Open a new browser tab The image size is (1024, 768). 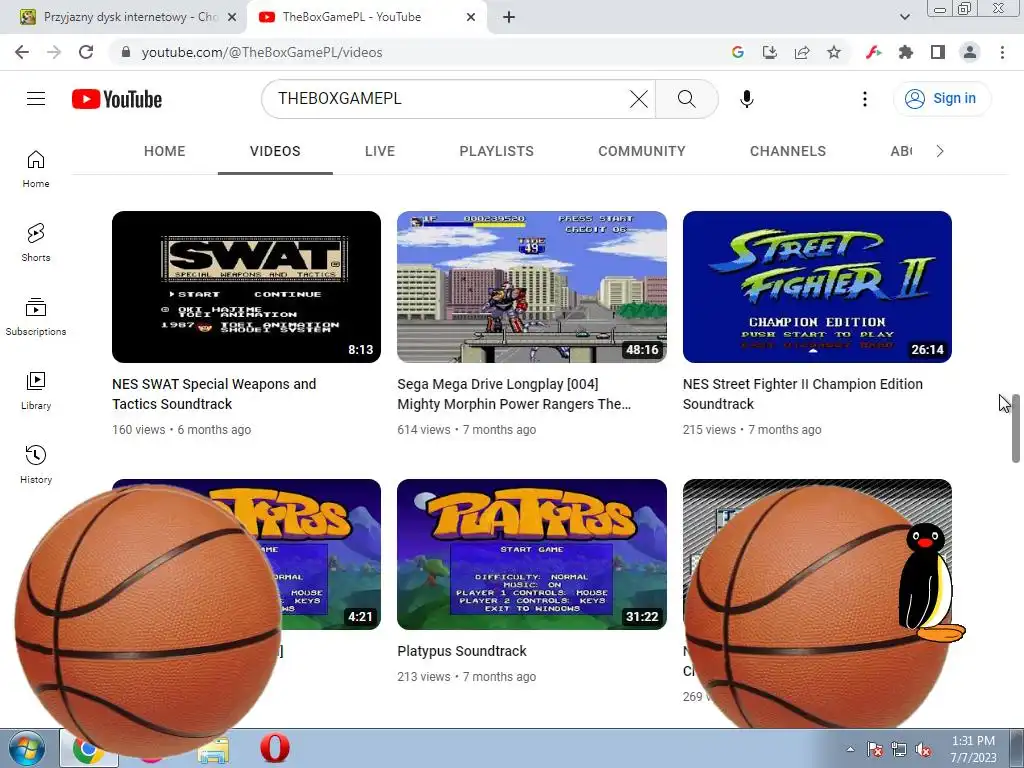pyautogui.click(x=509, y=17)
